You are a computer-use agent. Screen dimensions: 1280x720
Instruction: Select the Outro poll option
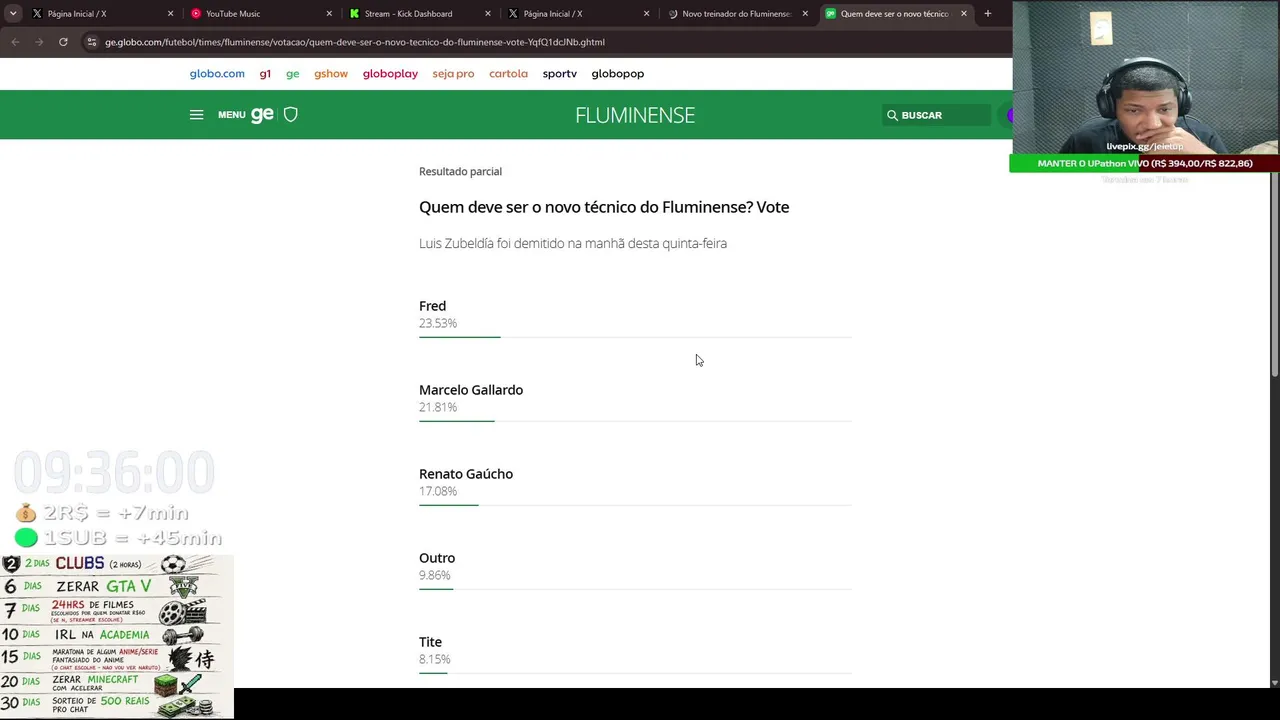click(x=437, y=558)
